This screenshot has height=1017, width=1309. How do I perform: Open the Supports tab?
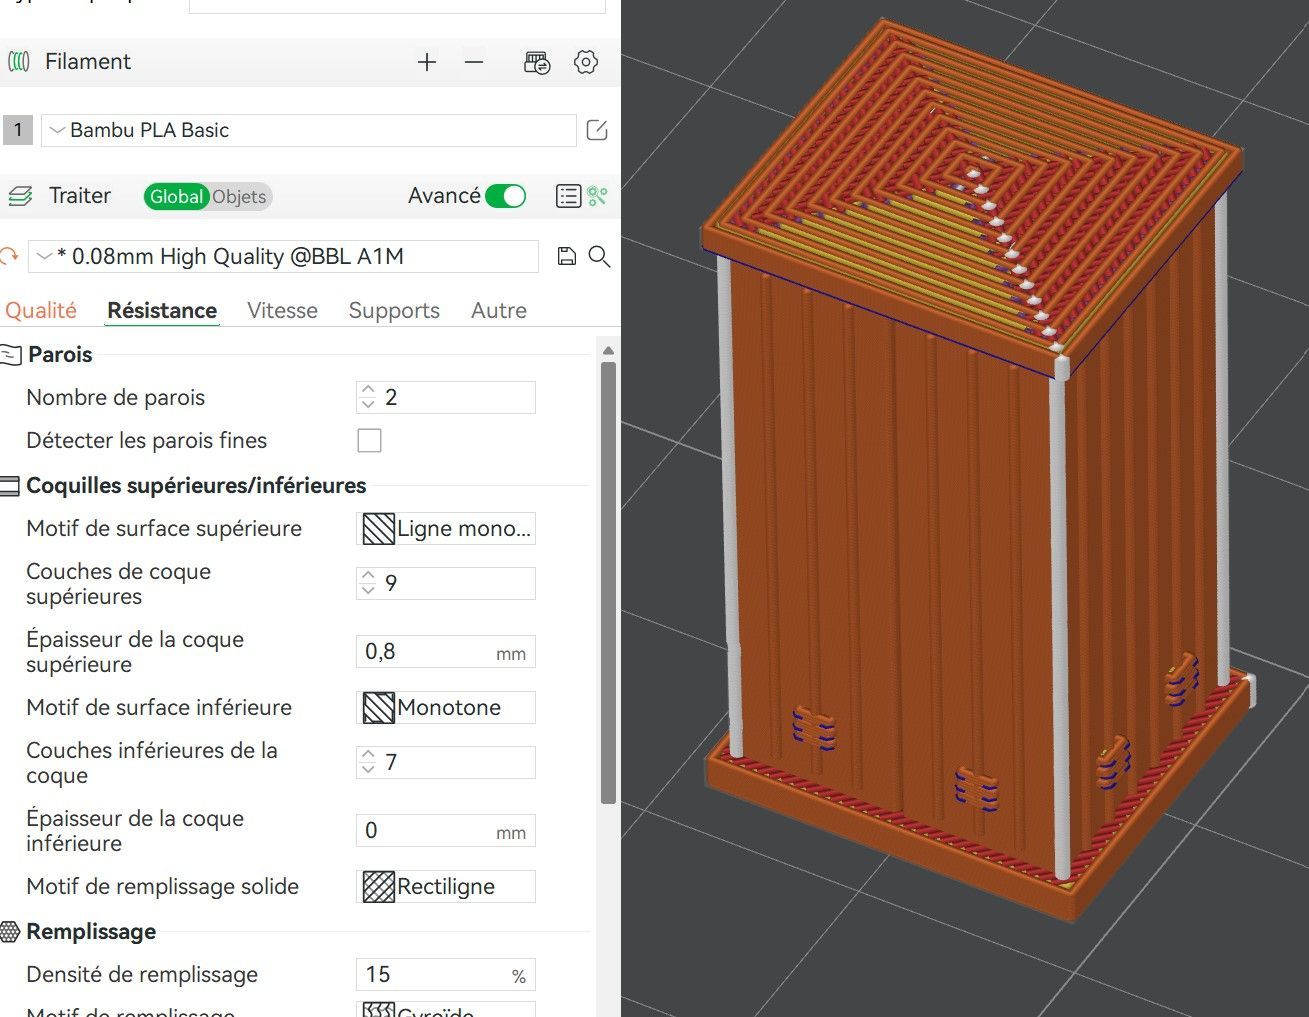pyautogui.click(x=394, y=311)
